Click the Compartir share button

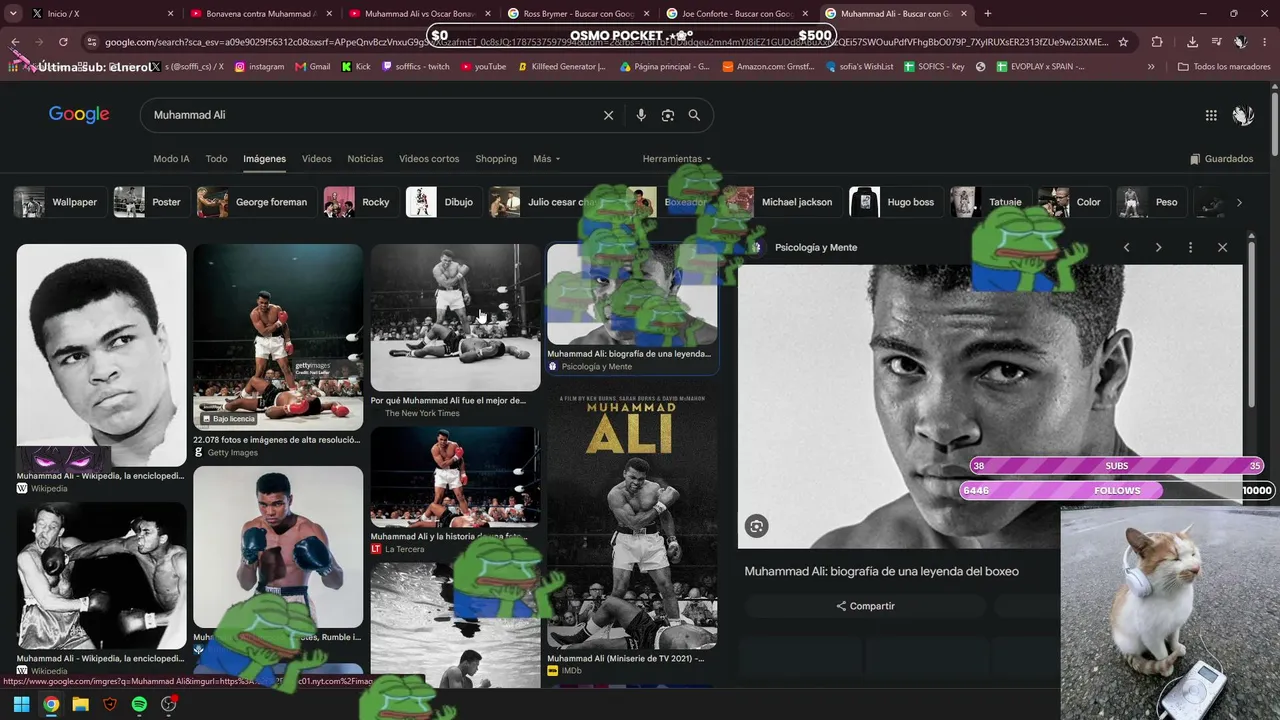tap(866, 606)
